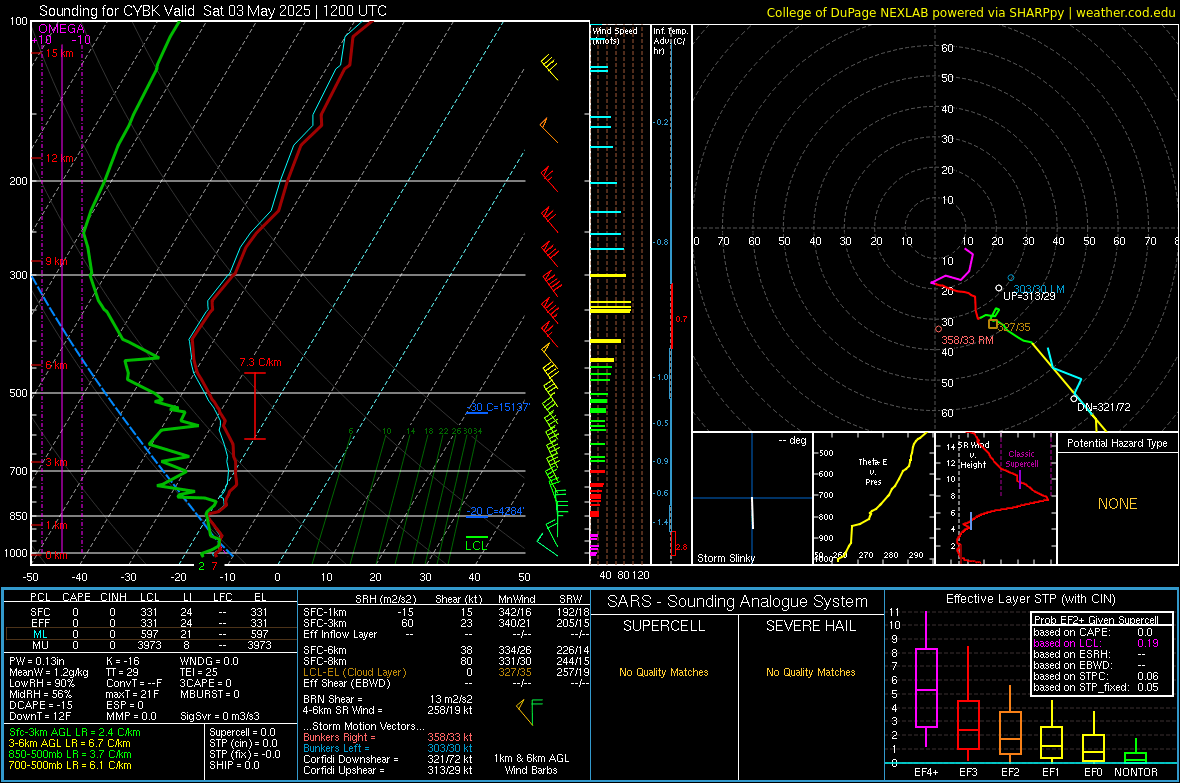Click the Inf. Temp. Adv. panel header
Screen dimensions: 1180x783
(670, 41)
